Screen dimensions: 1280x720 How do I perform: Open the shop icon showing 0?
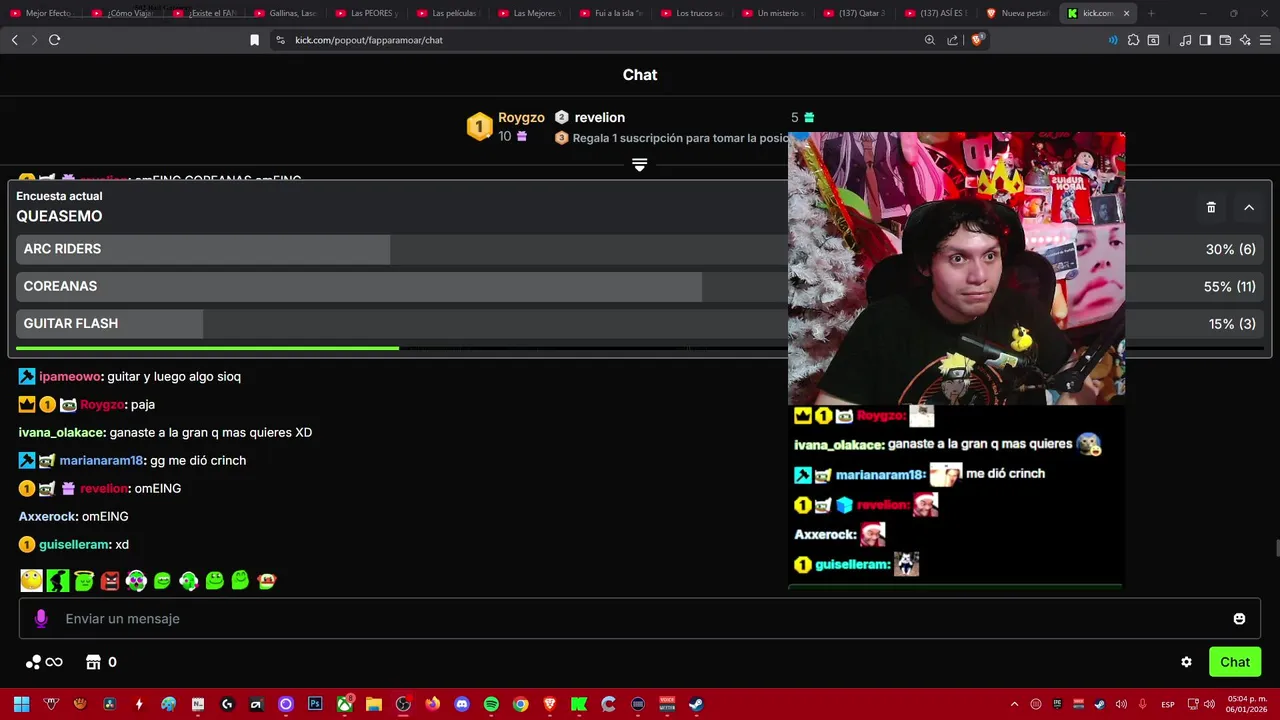pos(101,662)
